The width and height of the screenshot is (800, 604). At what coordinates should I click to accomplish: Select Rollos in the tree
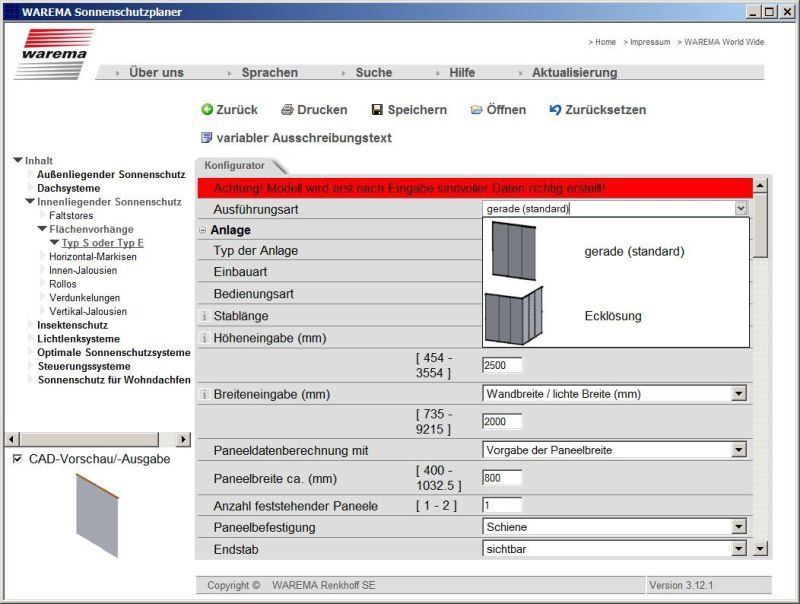coord(62,284)
